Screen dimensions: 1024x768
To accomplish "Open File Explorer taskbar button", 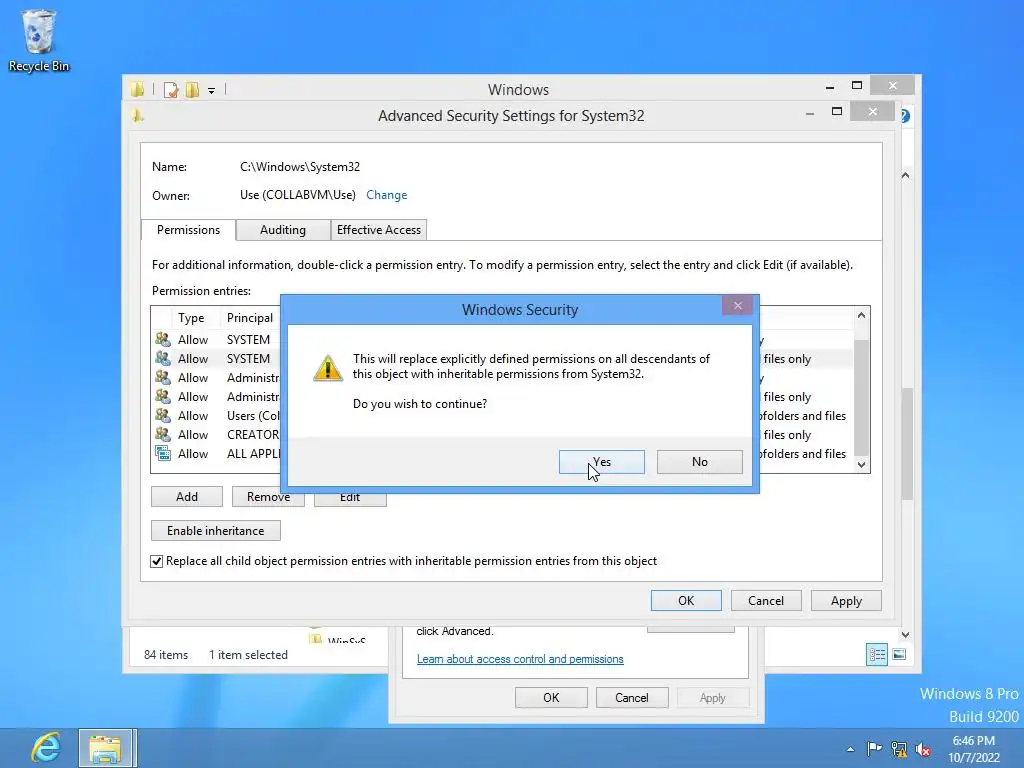I will [106, 748].
